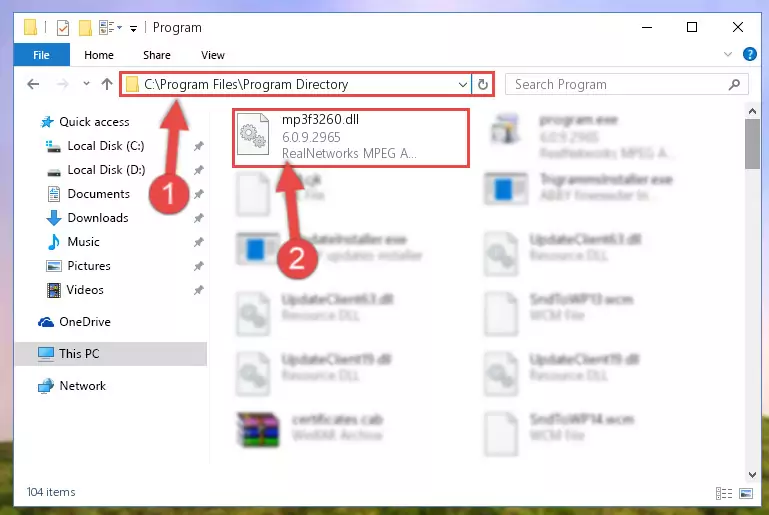Click pin icon next to Pictures
This screenshot has height=515, width=769.
tap(199, 266)
